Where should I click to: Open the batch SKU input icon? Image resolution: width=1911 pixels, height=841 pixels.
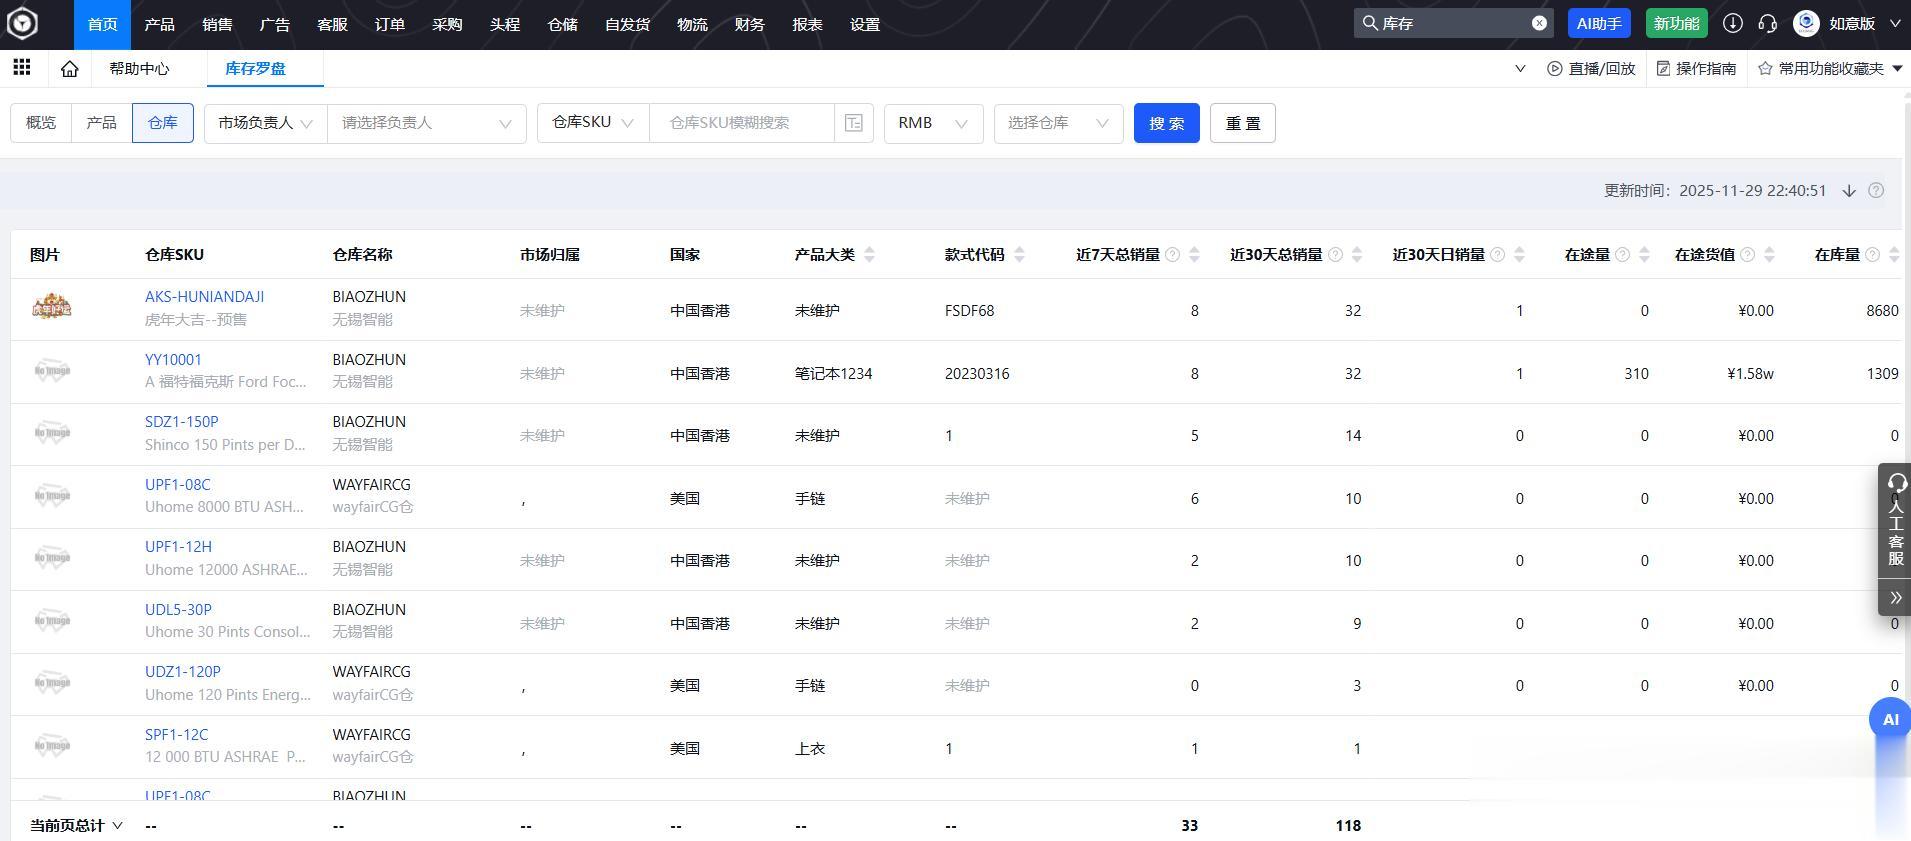pyautogui.click(x=854, y=123)
